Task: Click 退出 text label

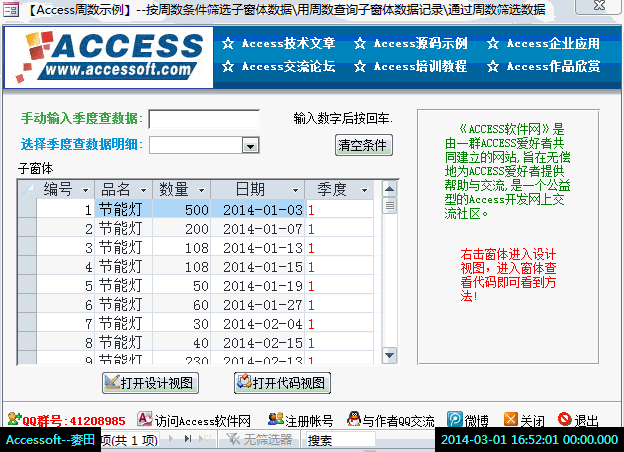Action: click(x=586, y=421)
